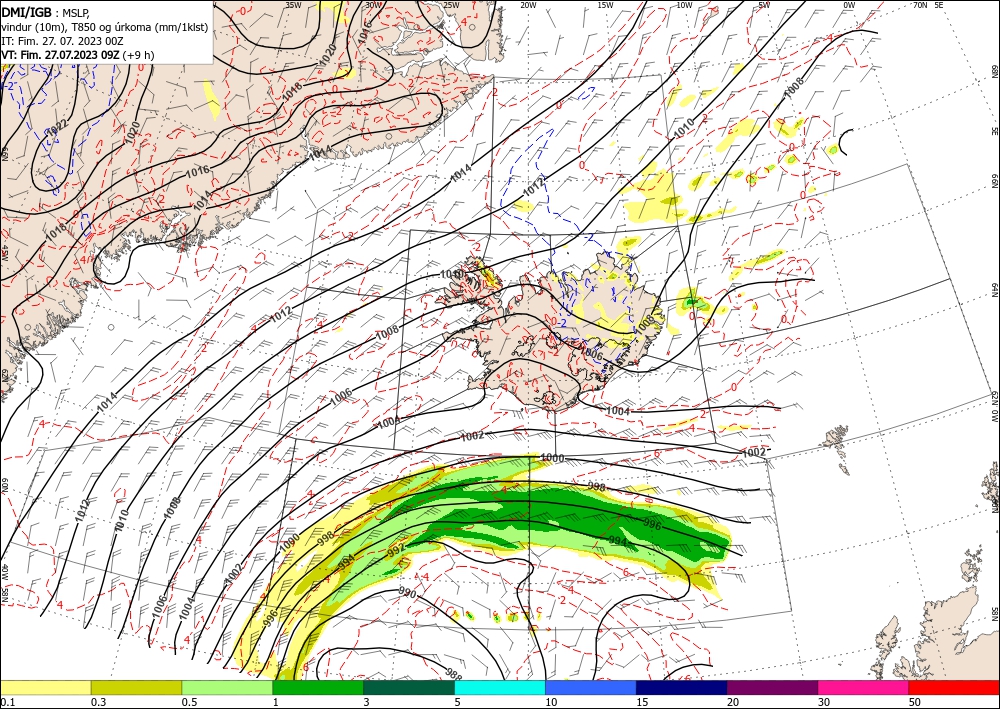This screenshot has height=709, width=1000.
Task: Pick the dark green 3–5 legend swatch
Action: click(x=409, y=687)
